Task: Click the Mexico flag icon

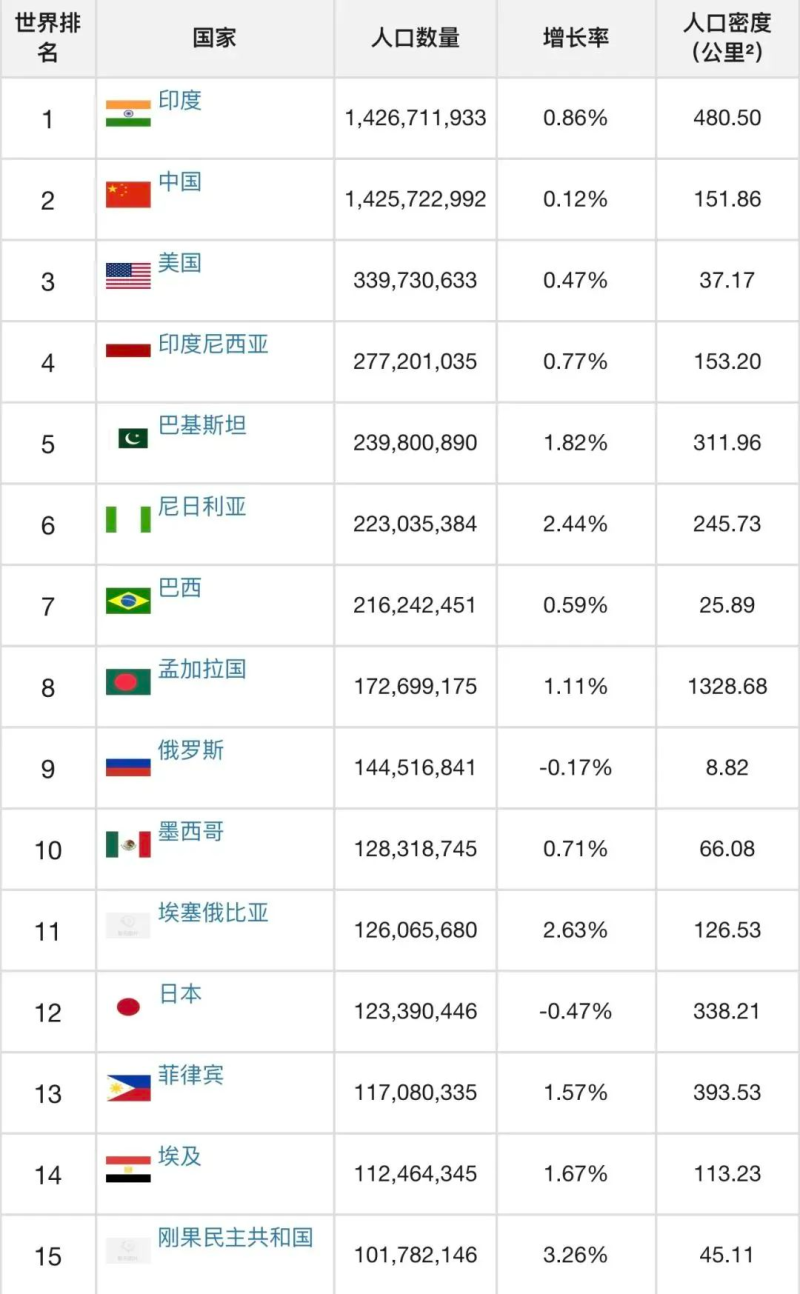Action: click(128, 844)
